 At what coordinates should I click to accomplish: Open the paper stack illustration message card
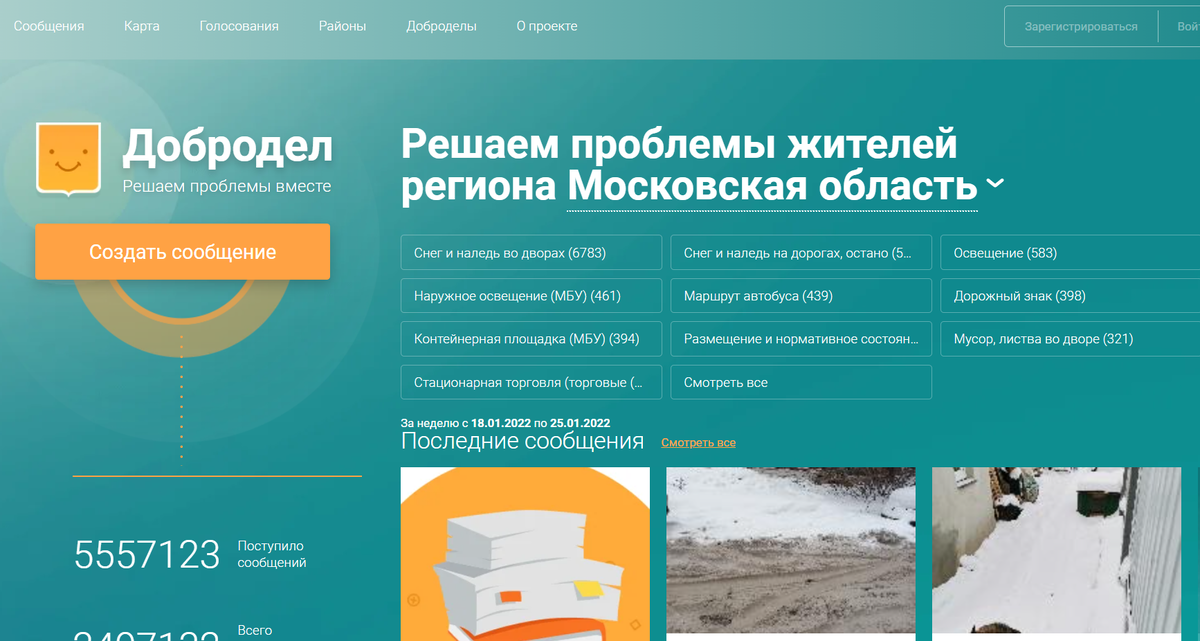(525, 554)
